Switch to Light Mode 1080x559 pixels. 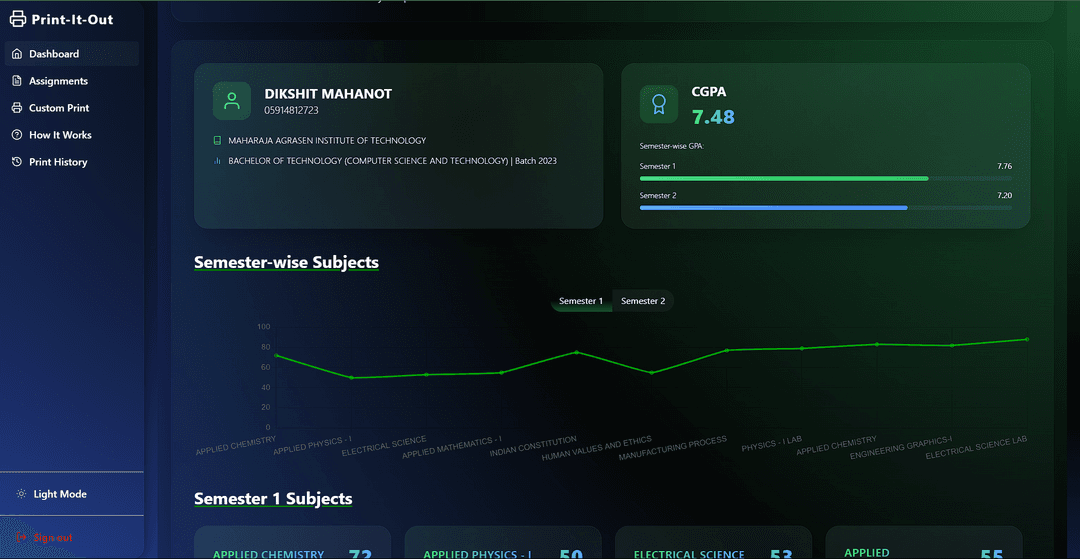tap(72, 494)
